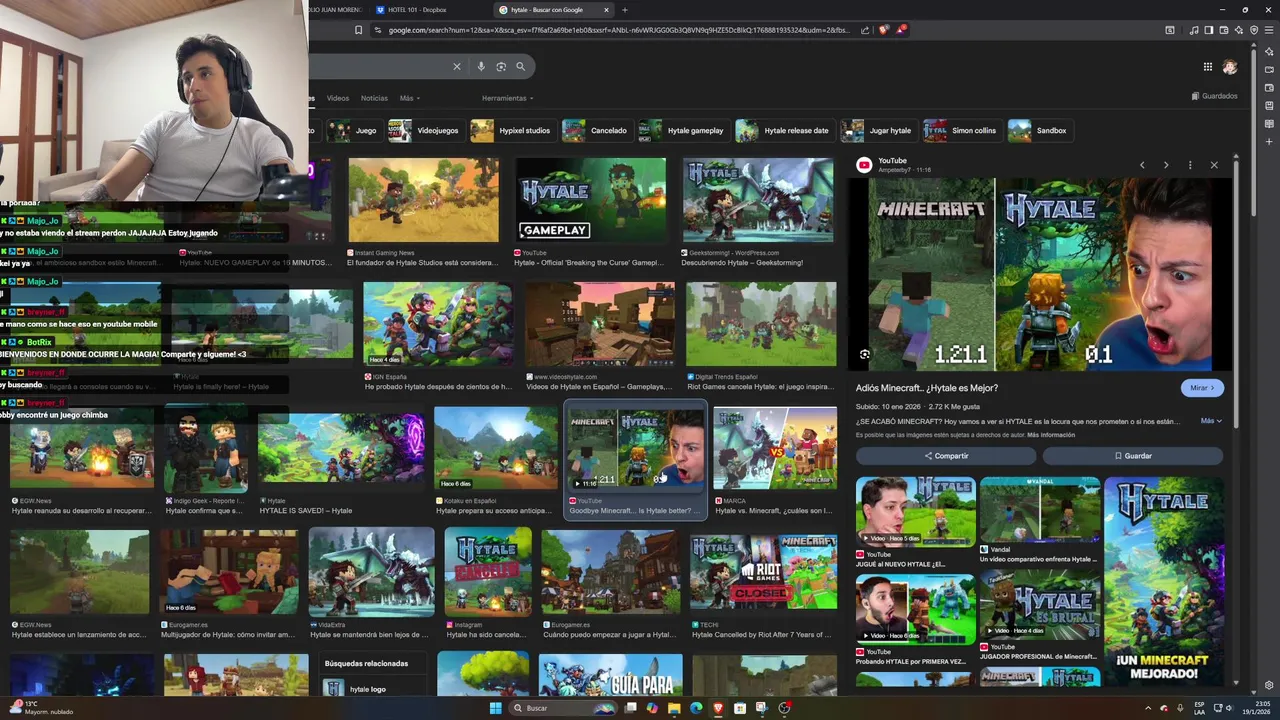Image resolution: width=1280 pixels, height=720 pixels.
Task: Show previous image in the preview panel
Action: point(1142,165)
